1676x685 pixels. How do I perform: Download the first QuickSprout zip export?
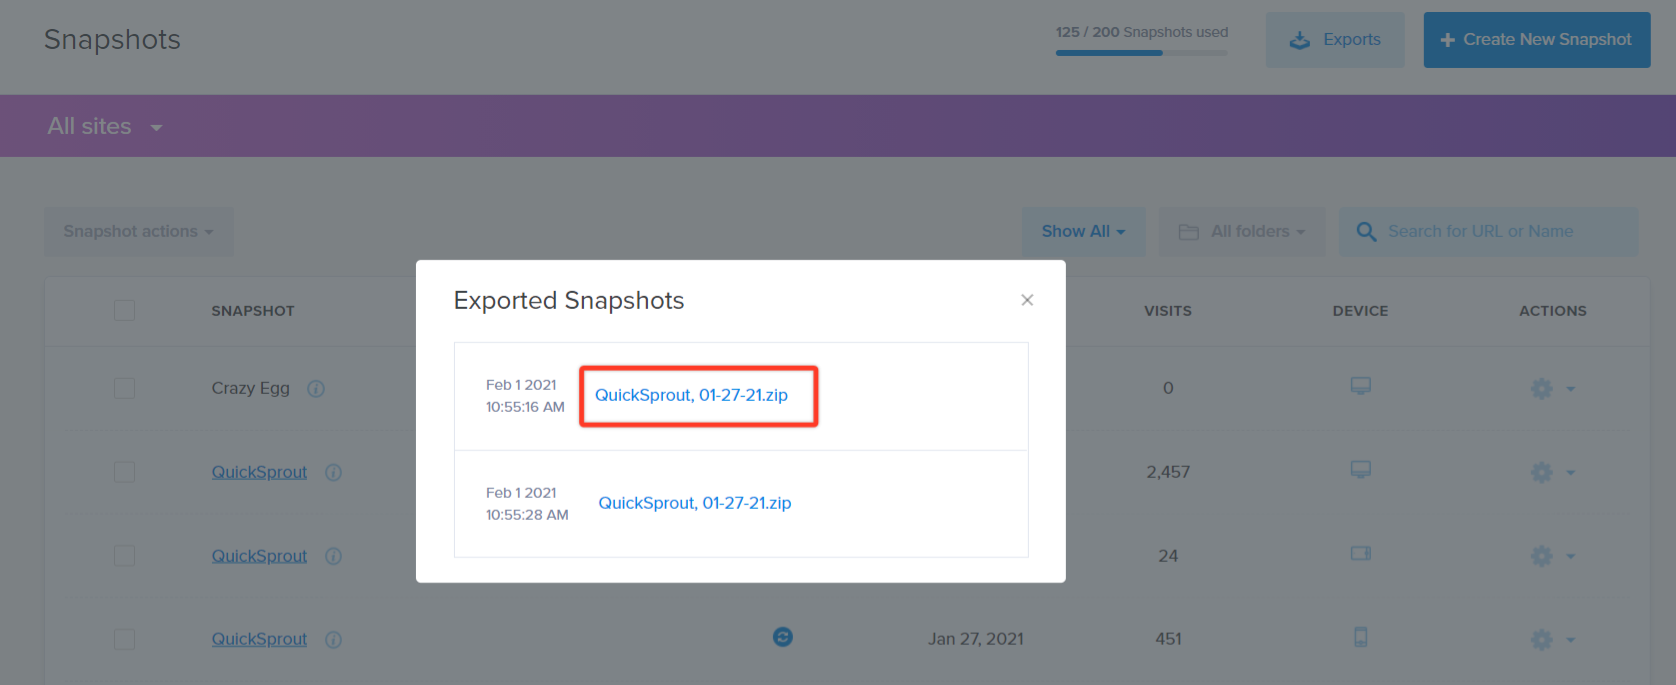(x=691, y=395)
